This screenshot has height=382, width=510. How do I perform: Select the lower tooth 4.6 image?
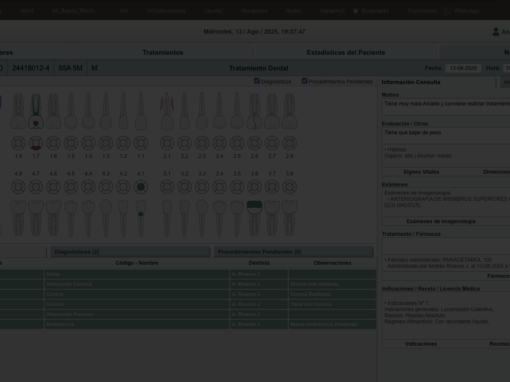(53, 218)
